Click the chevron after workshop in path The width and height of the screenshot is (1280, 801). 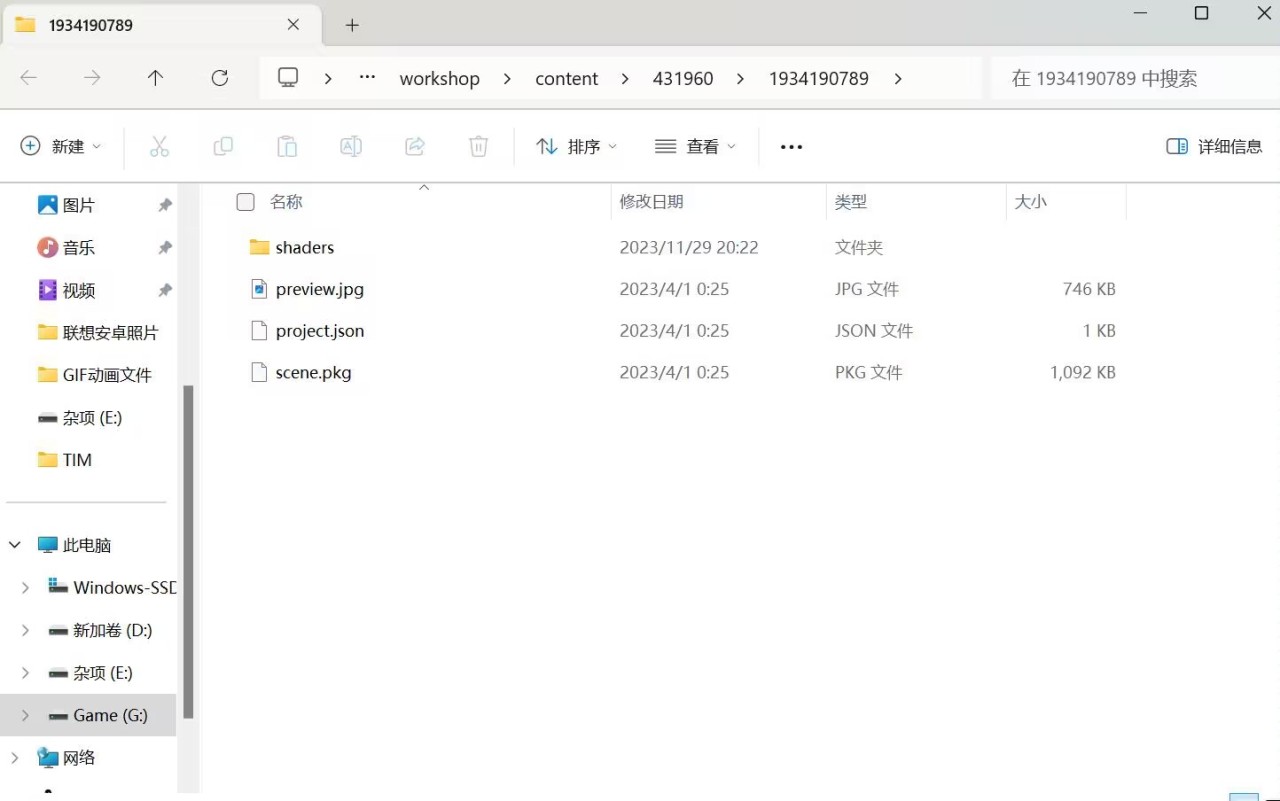[x=508, y=79]
